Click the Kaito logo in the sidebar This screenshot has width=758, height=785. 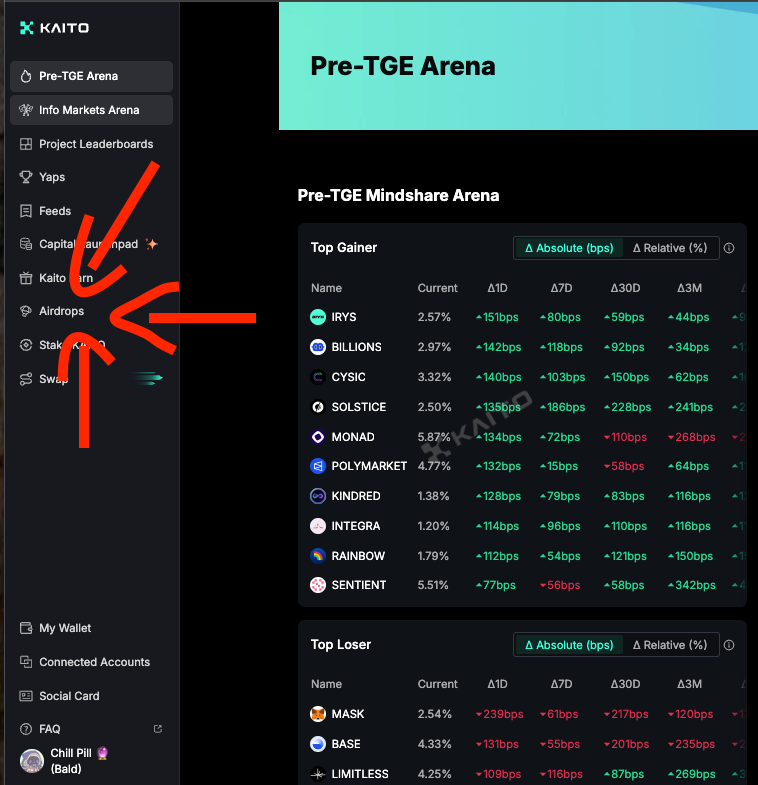pyautogui.click(x=54, y=28)
